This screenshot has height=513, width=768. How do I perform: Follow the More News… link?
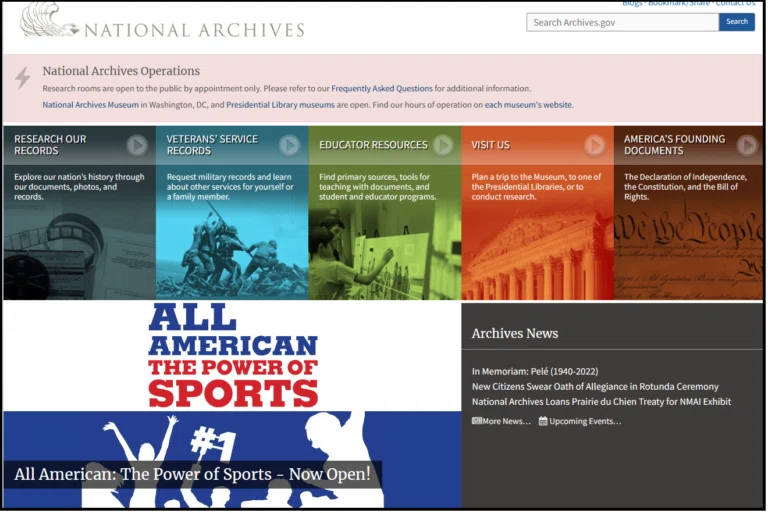[506, 422]
